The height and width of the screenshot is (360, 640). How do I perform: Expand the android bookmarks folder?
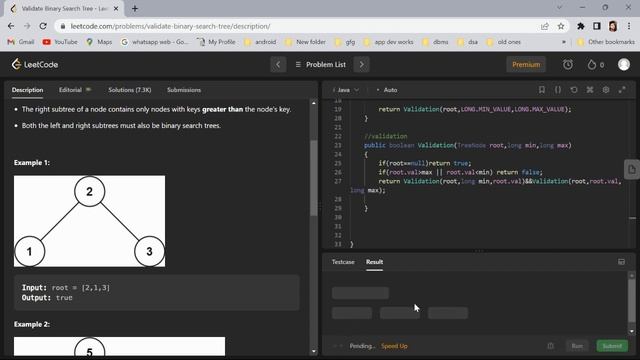tap(260, 42)
